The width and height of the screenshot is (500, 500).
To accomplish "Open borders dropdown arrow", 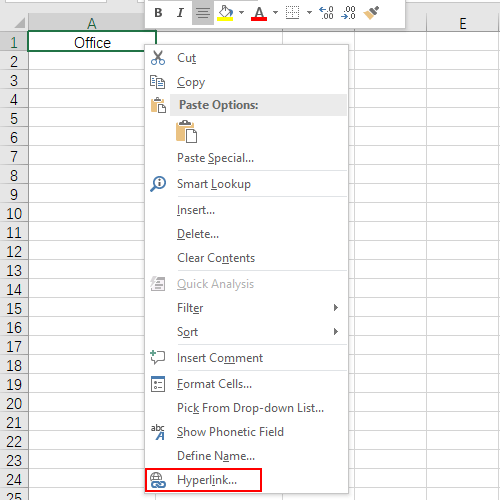I will 309,13.
